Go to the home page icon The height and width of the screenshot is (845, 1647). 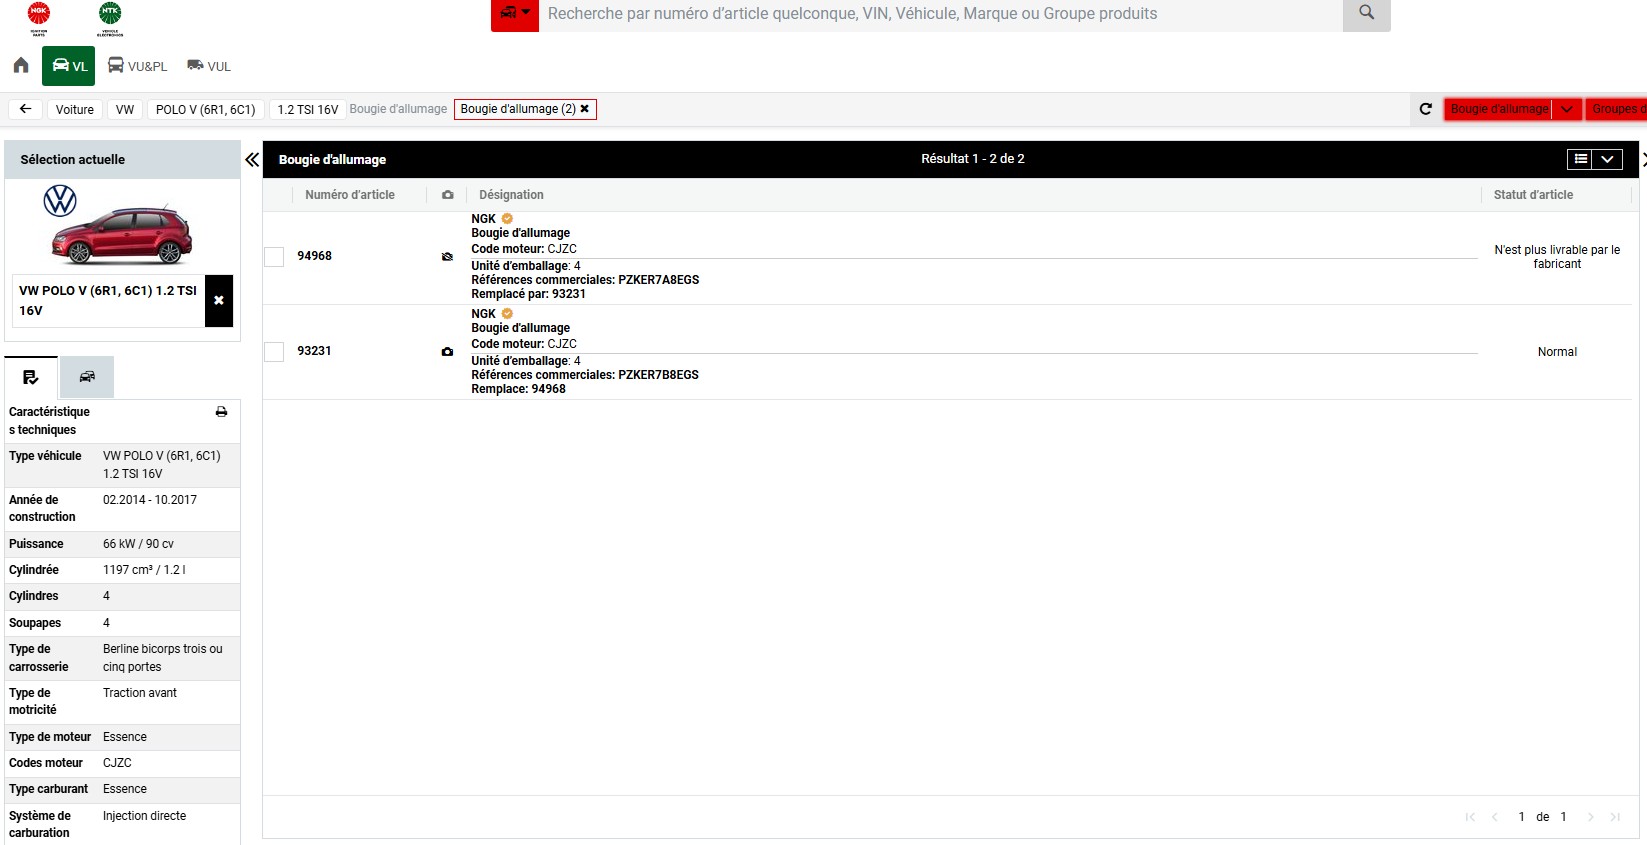point(21,66)
